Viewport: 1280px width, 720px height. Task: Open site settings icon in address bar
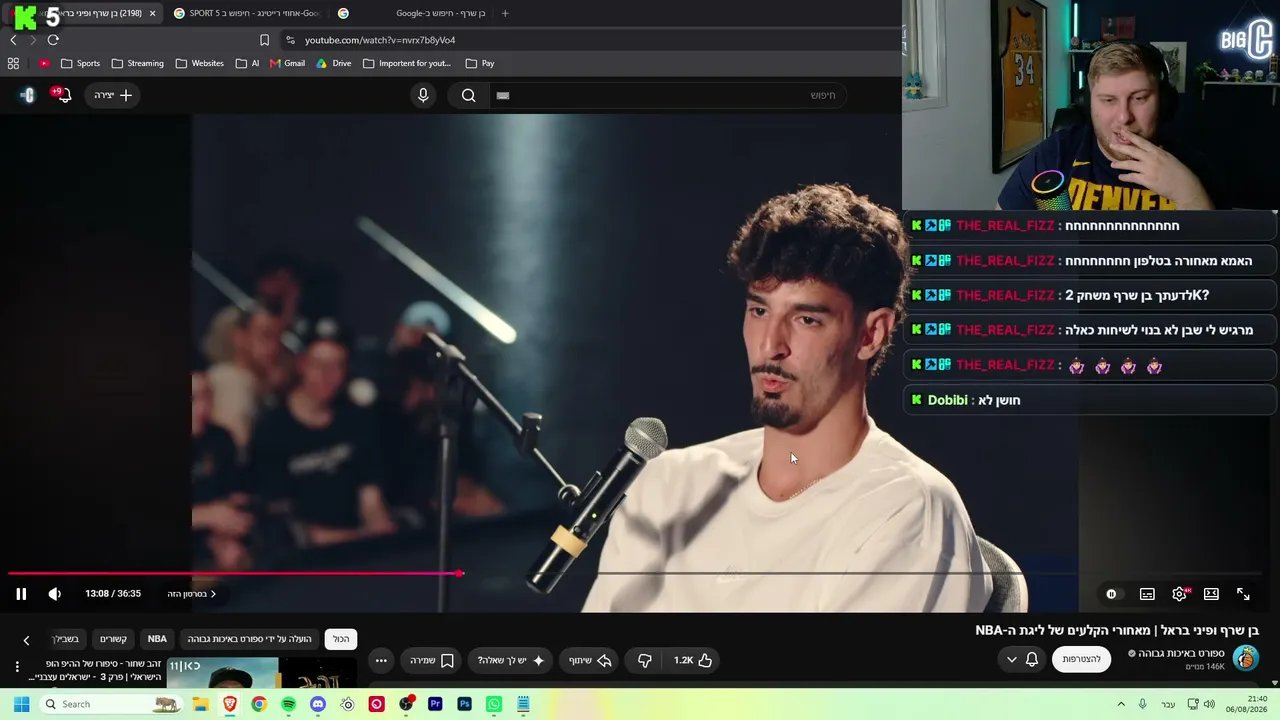pos(290,40)
